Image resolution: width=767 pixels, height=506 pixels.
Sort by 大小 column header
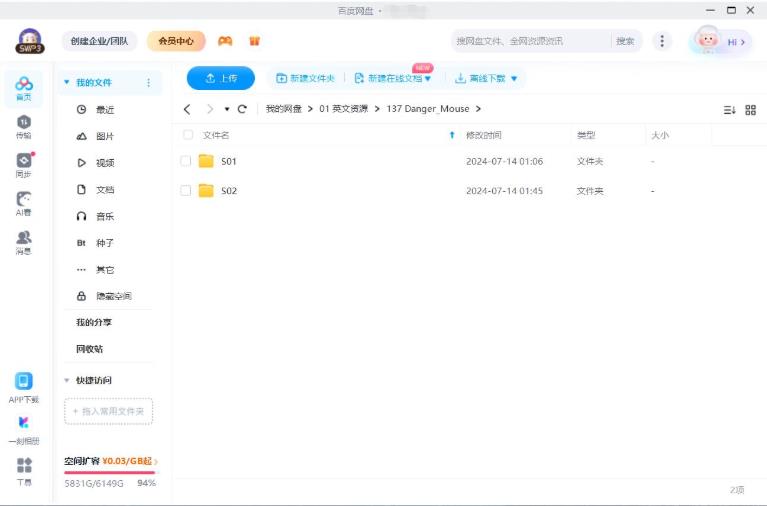tap(660, 135)
